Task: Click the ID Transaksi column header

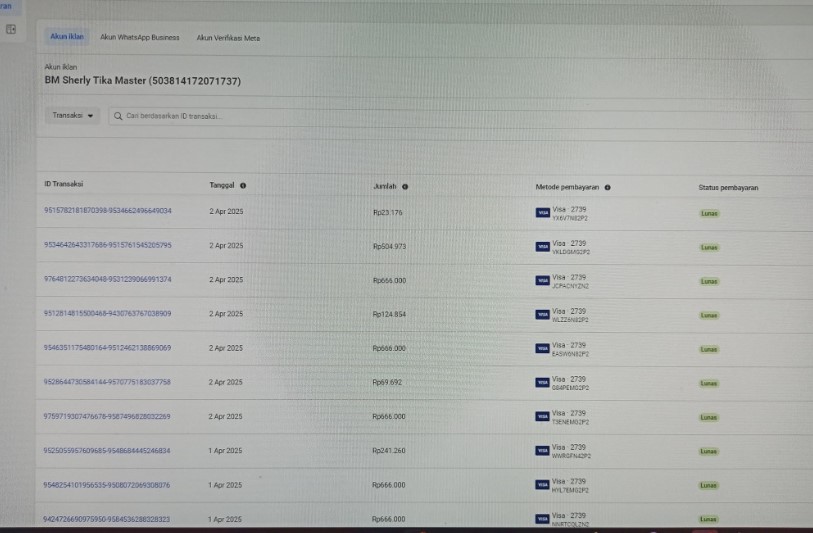Action: pos(63,184)
